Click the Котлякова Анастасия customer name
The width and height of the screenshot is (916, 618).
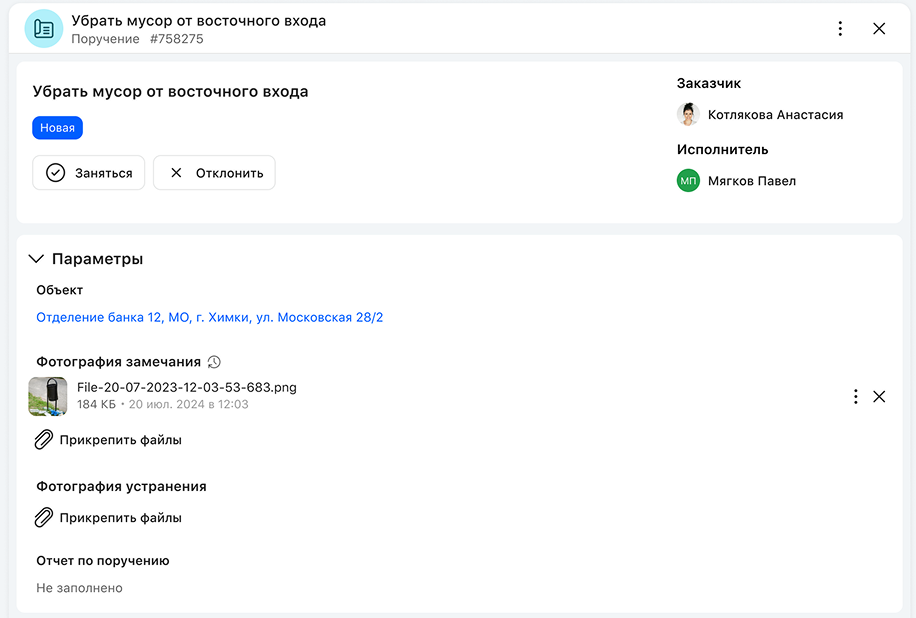[x=775, y=115]
